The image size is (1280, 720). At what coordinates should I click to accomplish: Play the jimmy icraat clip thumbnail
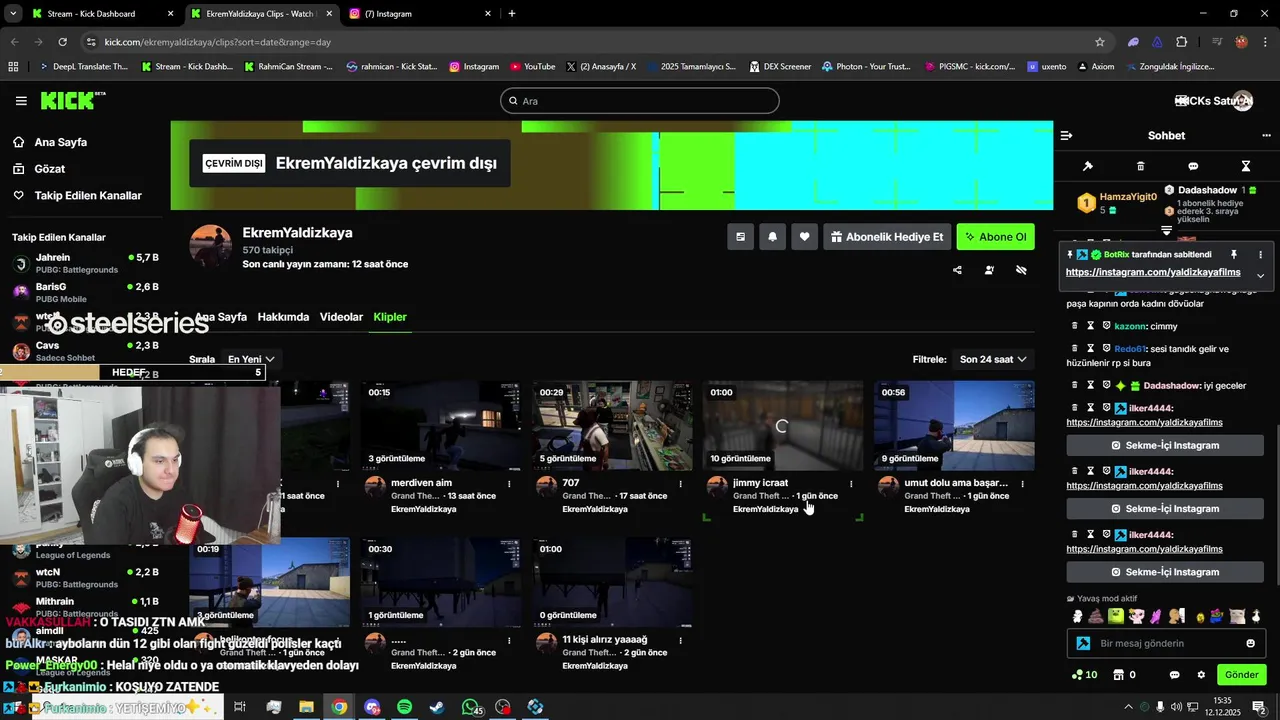coord(783,426)
